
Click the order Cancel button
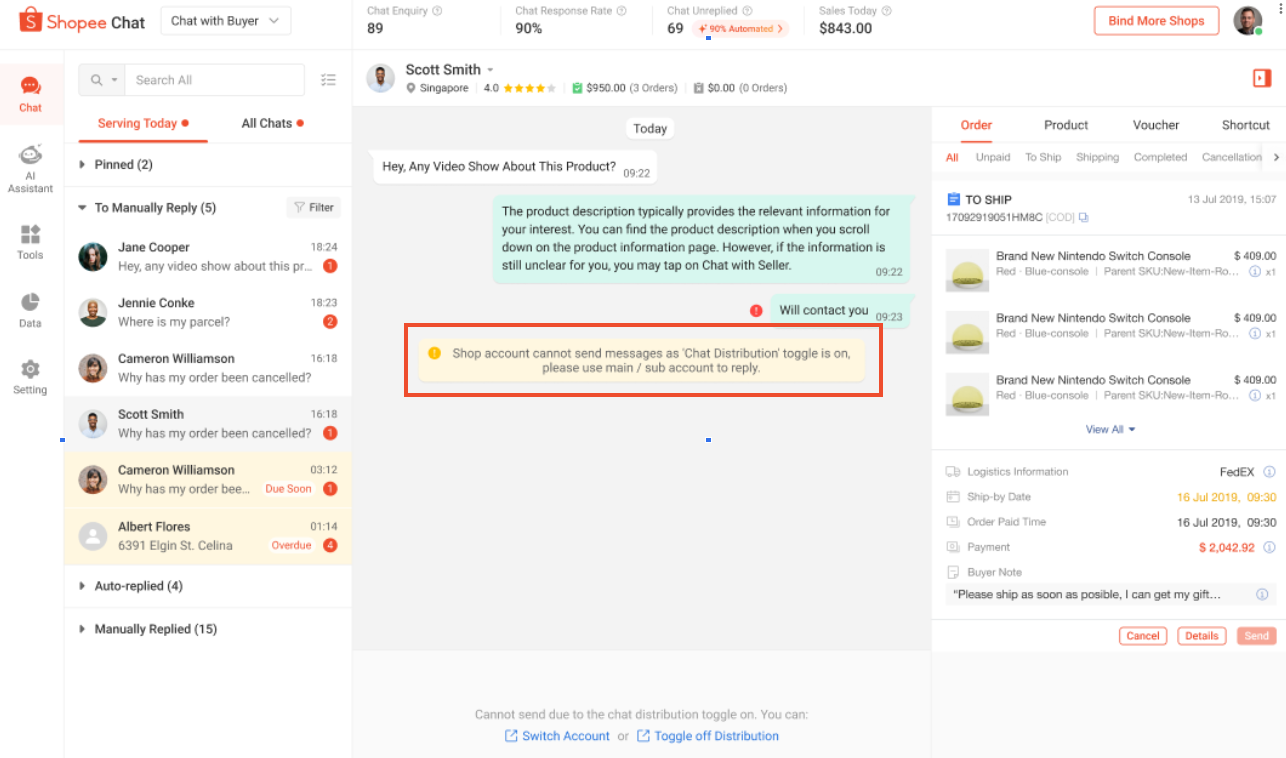click(x=1143, y=636)
